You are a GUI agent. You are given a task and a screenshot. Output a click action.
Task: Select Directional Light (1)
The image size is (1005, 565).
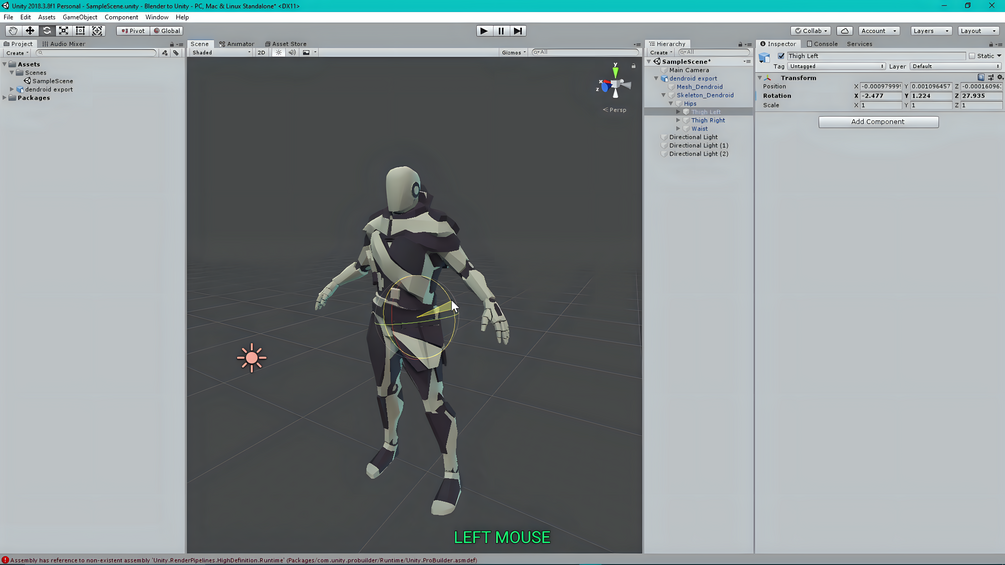point(699,145)
